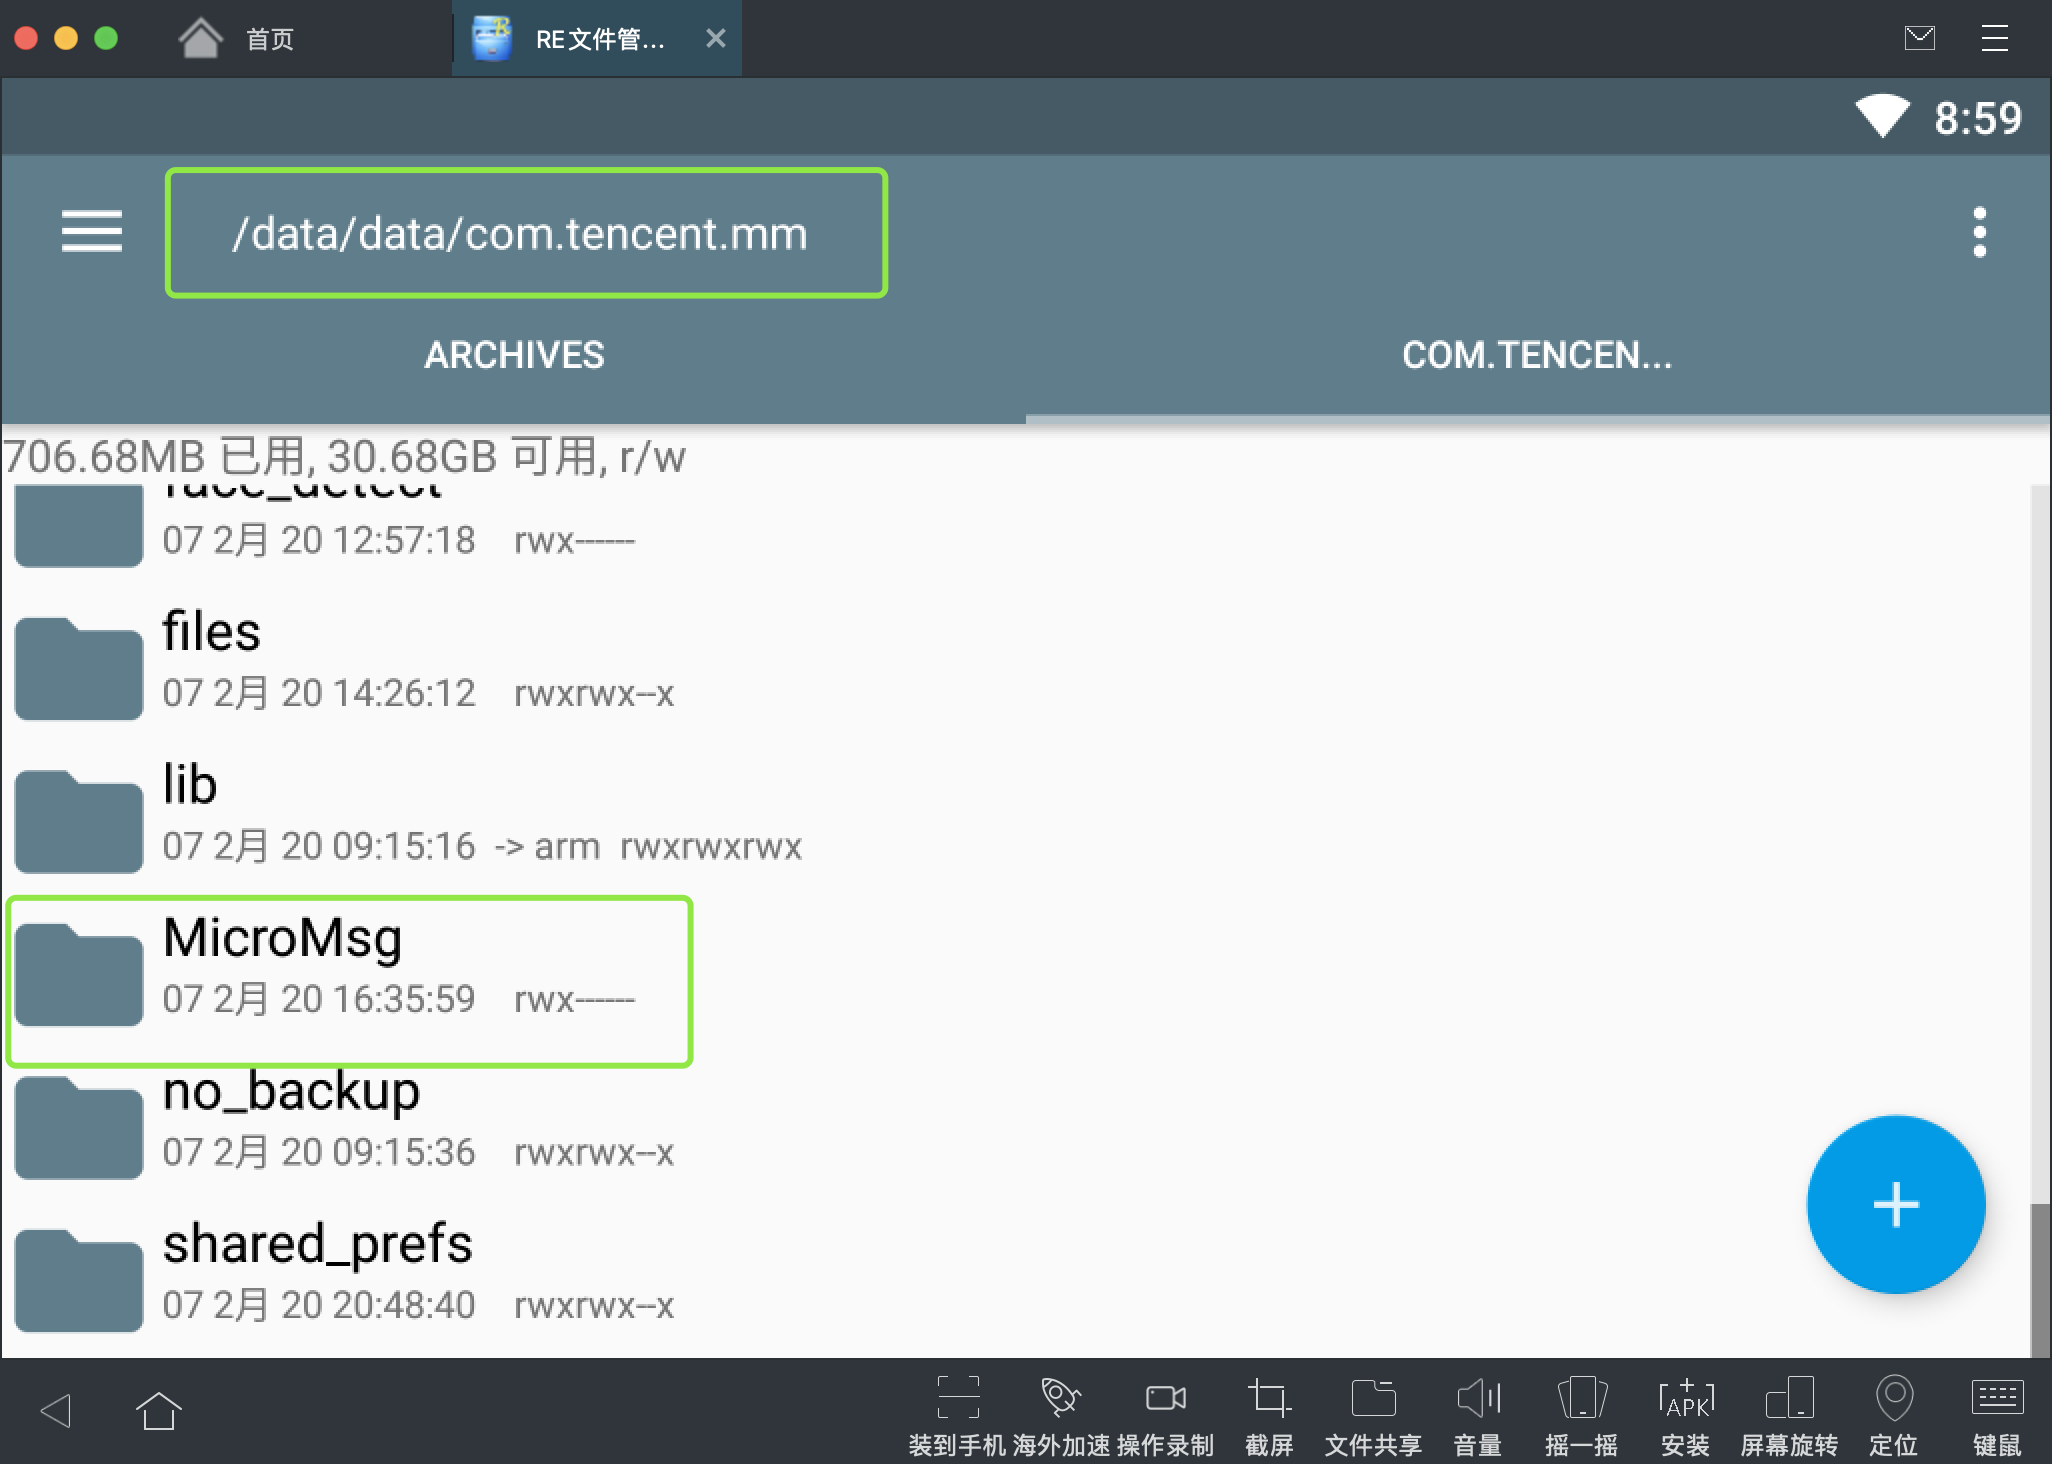Viewport: 2052px width, 1464px height.
Task: Tap the blue plus floating button
Action: (1895, 1204)
